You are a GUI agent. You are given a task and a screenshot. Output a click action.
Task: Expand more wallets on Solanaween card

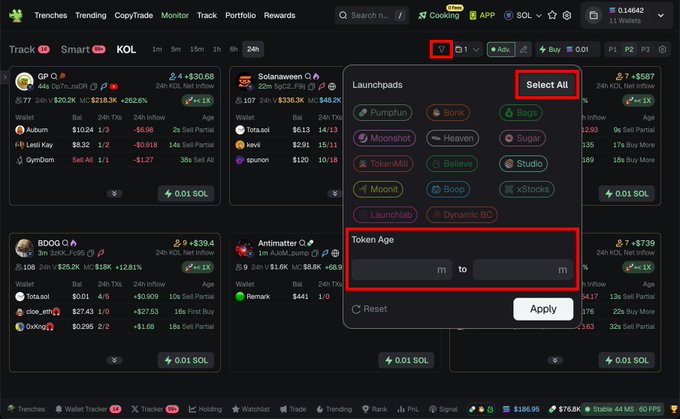click(334, 193)
